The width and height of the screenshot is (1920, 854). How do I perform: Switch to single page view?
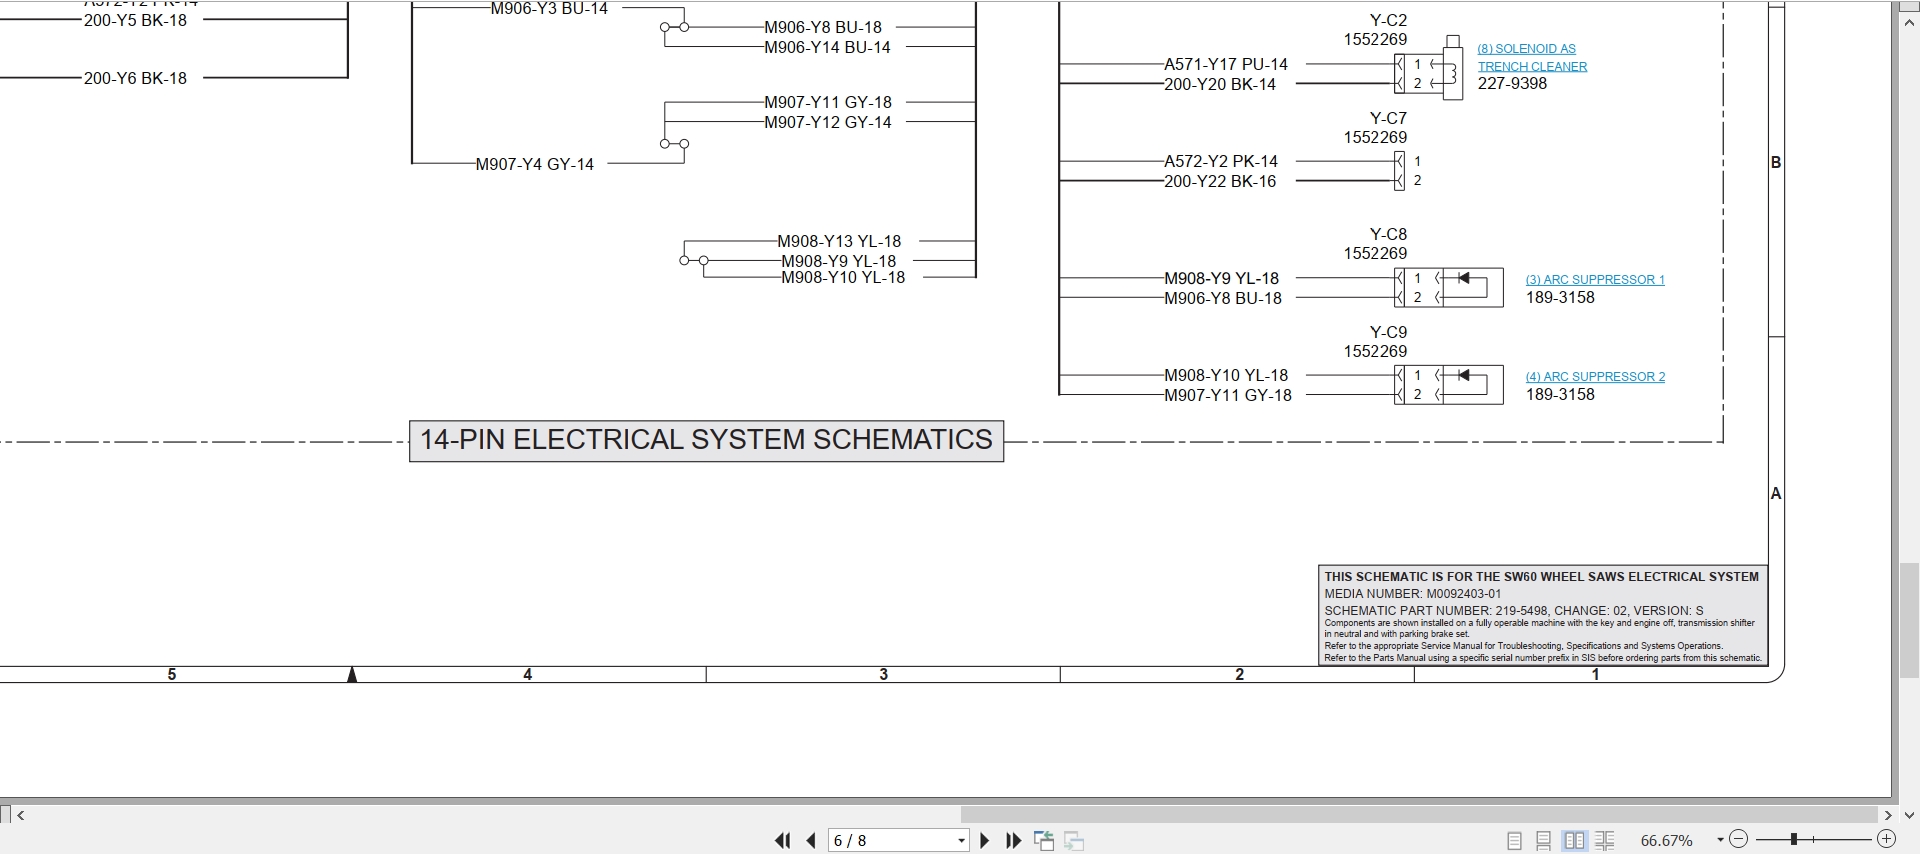[x=1514, y=841]
